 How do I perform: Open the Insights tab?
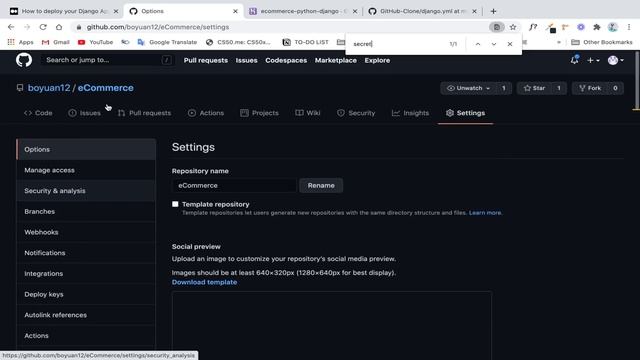click(410, 113)
